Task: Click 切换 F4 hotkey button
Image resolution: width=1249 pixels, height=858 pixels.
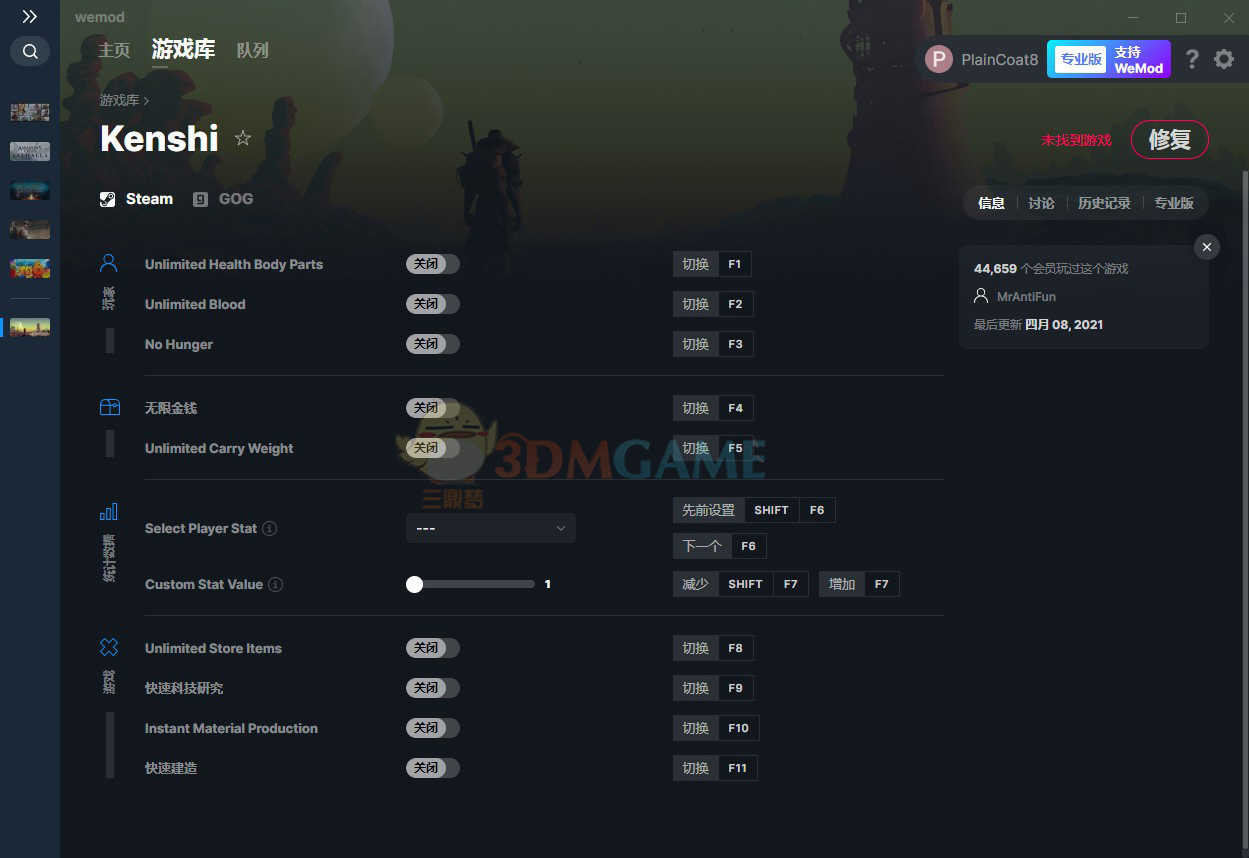Action: pos(713,408)
